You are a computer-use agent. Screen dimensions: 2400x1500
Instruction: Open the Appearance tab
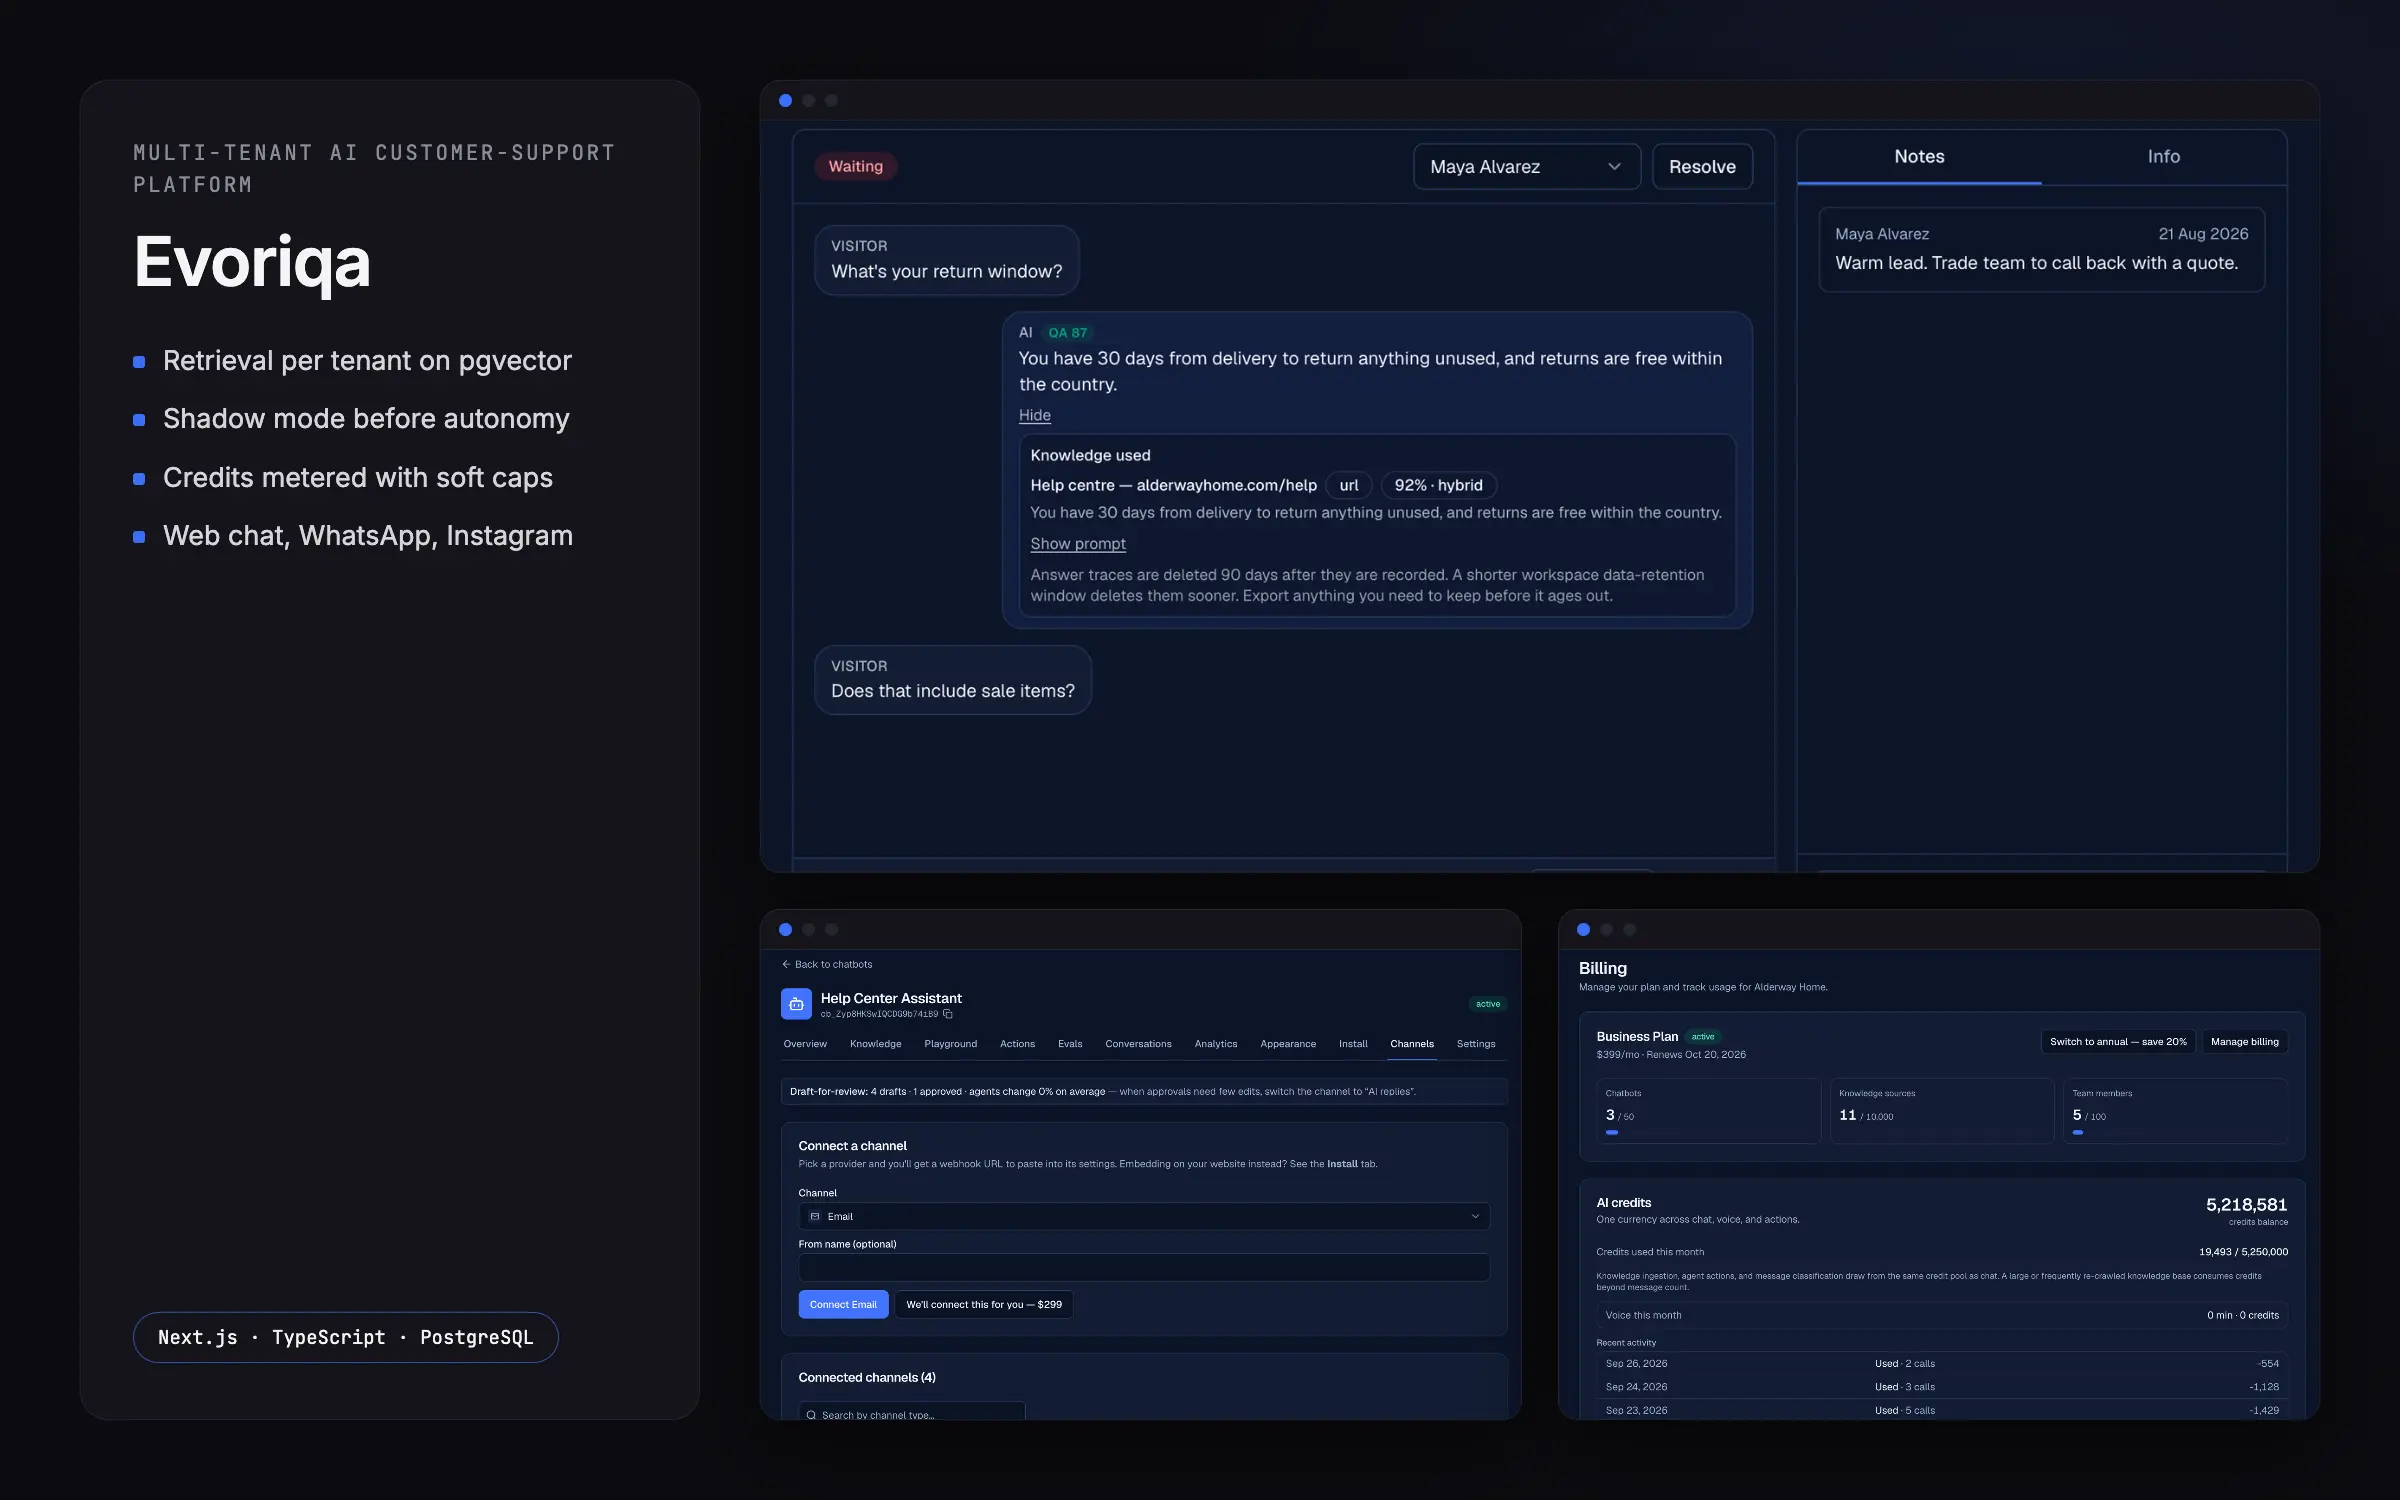[1288, 1044]
